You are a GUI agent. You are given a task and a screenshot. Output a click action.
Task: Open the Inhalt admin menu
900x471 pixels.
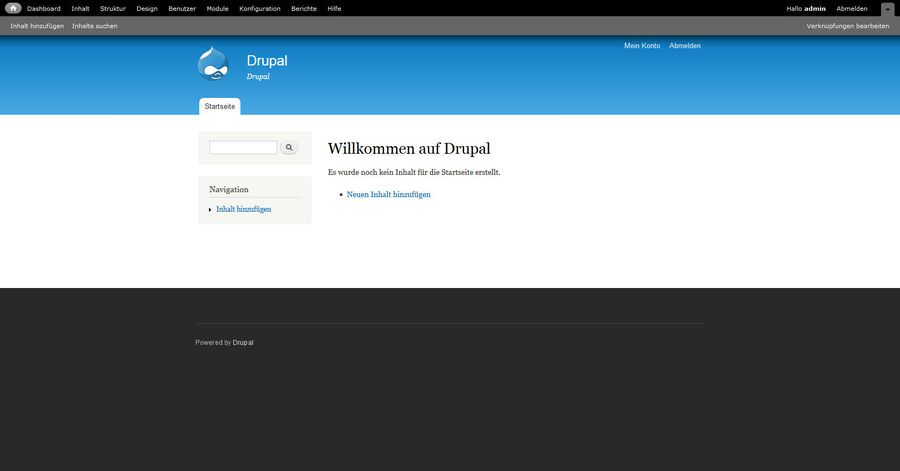[80, 9]
